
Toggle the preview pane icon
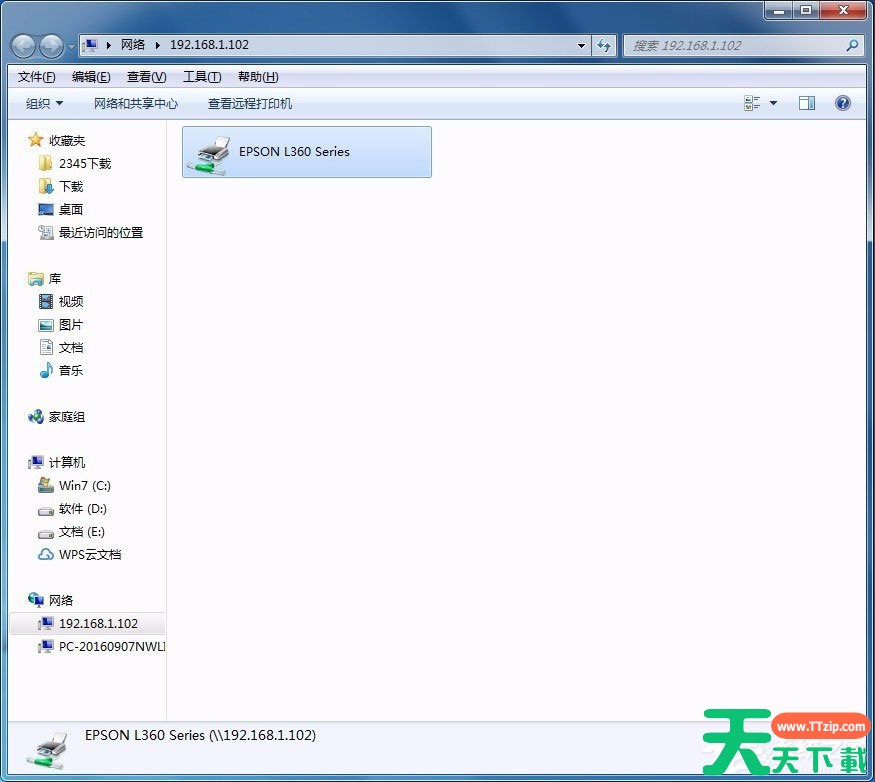[x=806, y=103]
